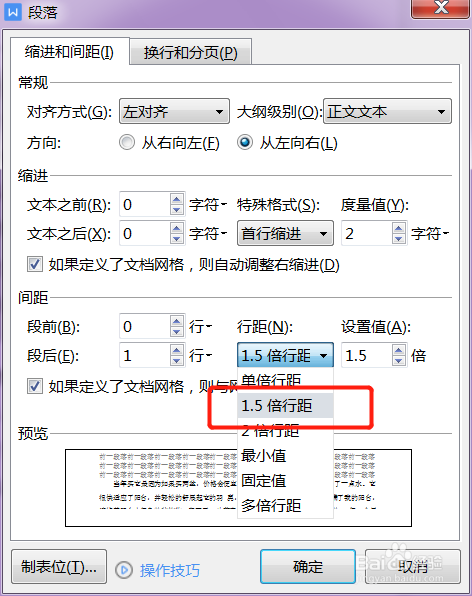472x596 pixels.
Task: Choose 多倍行距 from line spacing list
Action: coord(285,506)
